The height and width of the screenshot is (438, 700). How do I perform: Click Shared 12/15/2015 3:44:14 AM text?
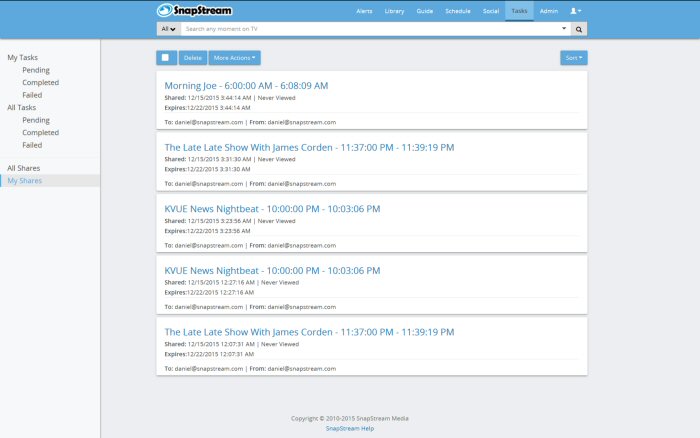click(x=208, y=98)
